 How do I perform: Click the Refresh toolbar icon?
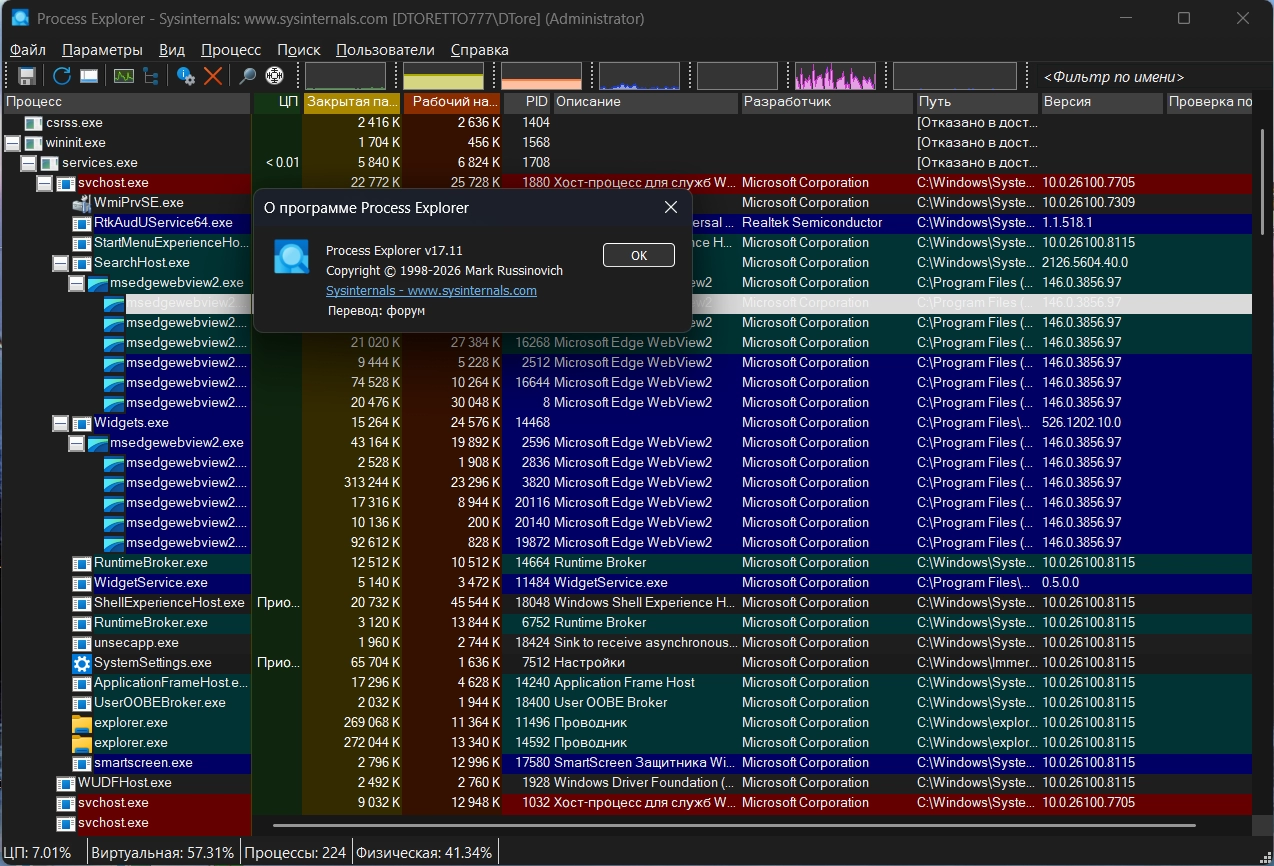[62, 76]
